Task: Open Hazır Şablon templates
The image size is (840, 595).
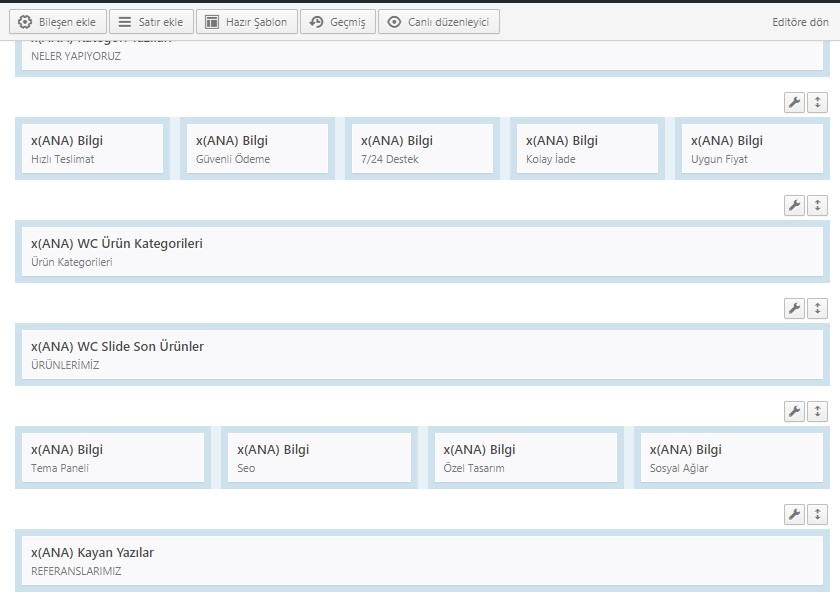Action: pos(246,22)
